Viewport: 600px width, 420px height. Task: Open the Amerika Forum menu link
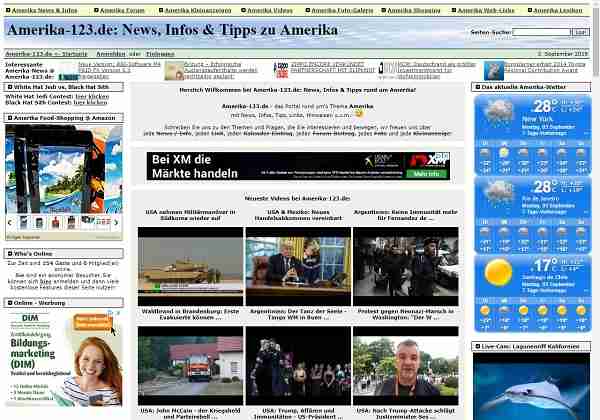[x=122, y=10]
